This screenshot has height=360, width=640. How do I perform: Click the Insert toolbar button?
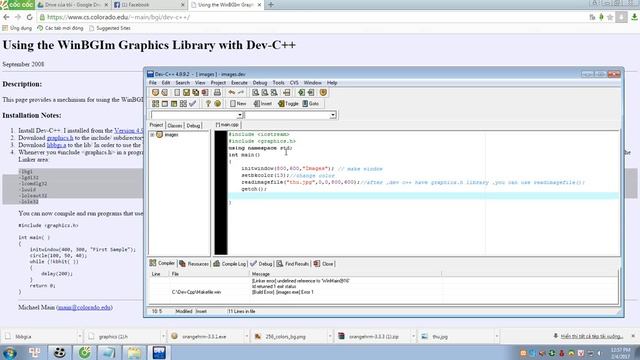coord(263,104)
